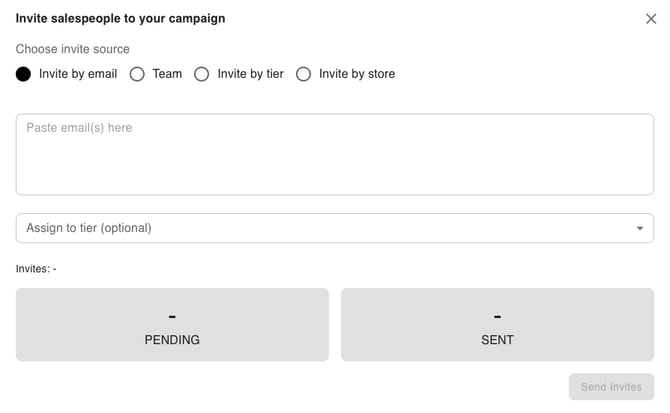Close the invite salespeople dialog
Viewport: 670px width, 413px height.
(x=651, y=18)
